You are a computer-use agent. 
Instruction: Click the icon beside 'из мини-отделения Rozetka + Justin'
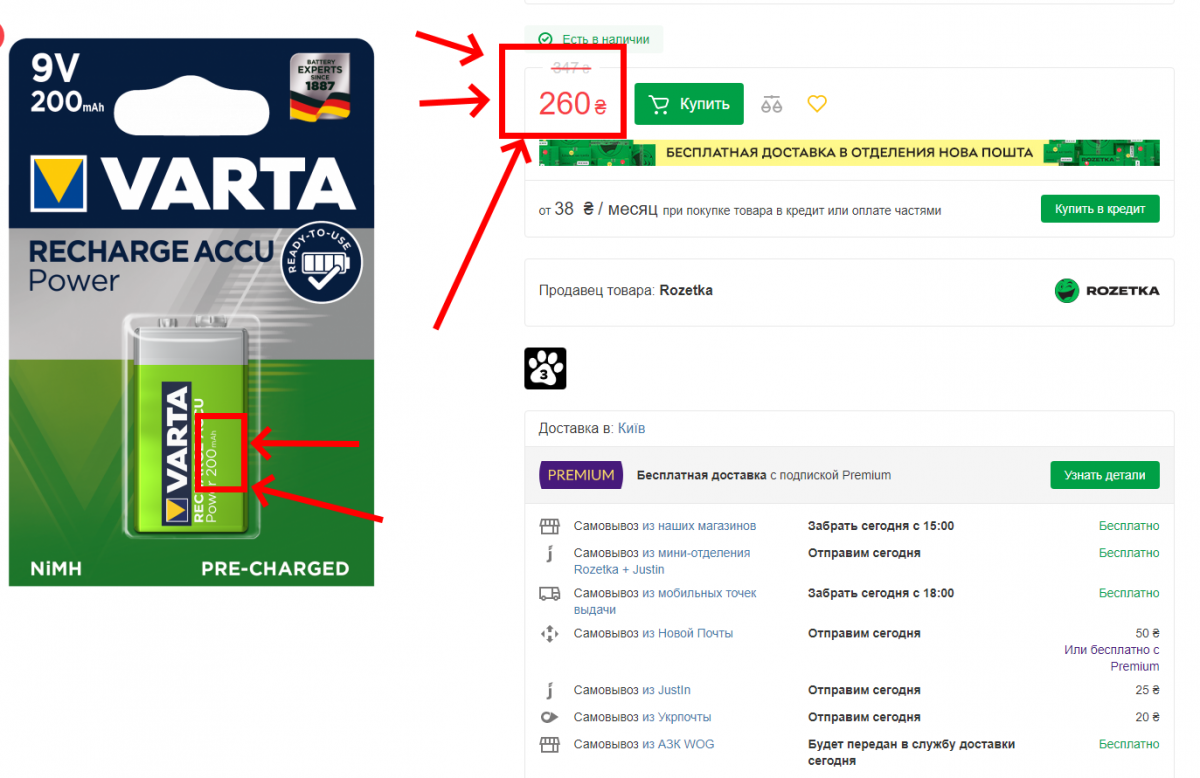tap(549, 553)
